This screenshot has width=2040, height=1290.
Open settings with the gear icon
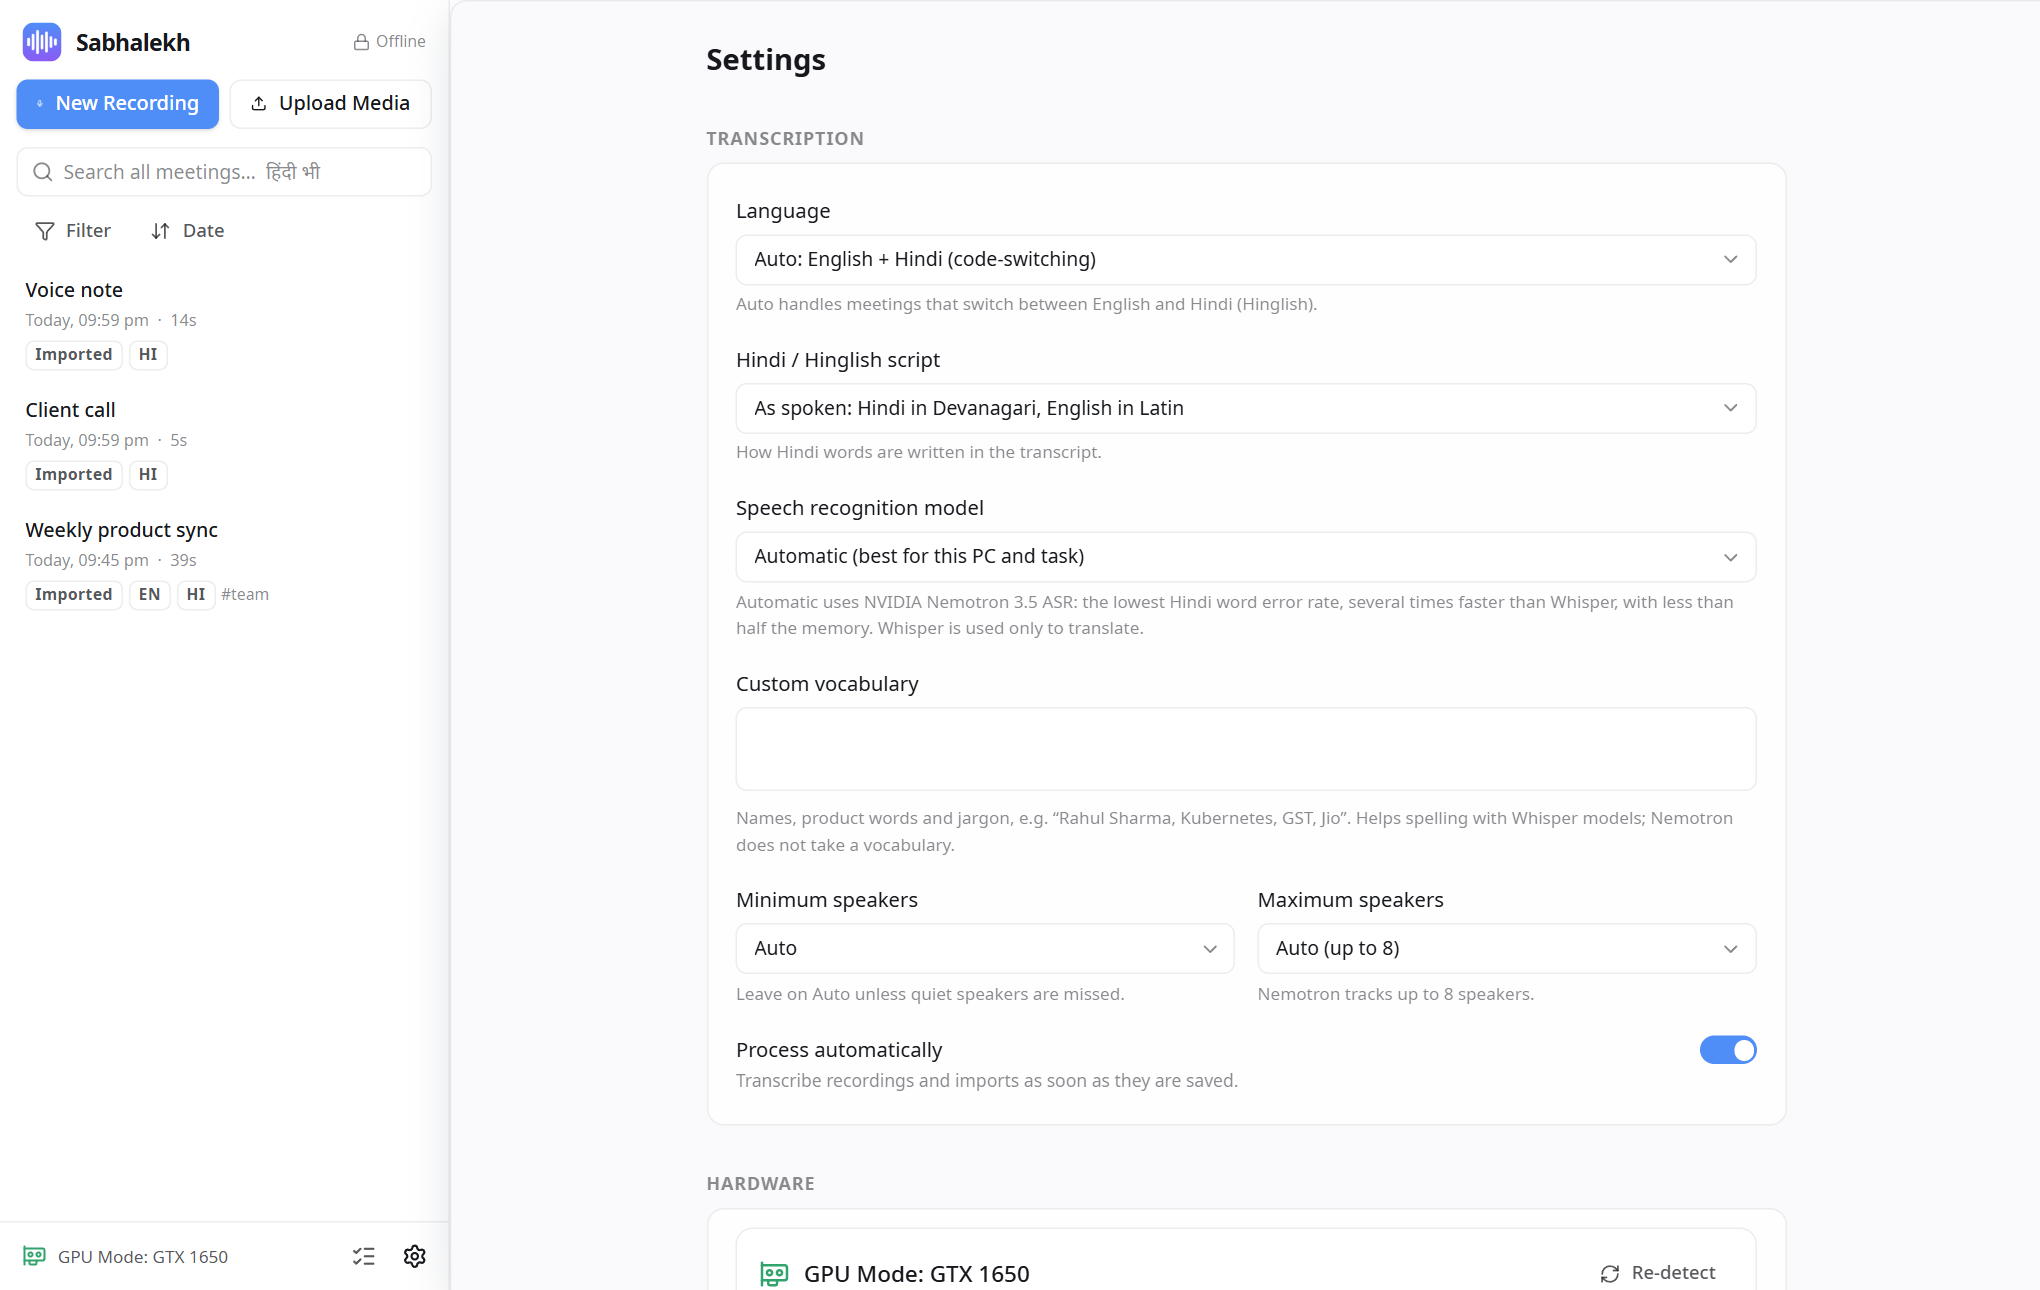(x=415, y=1257)
